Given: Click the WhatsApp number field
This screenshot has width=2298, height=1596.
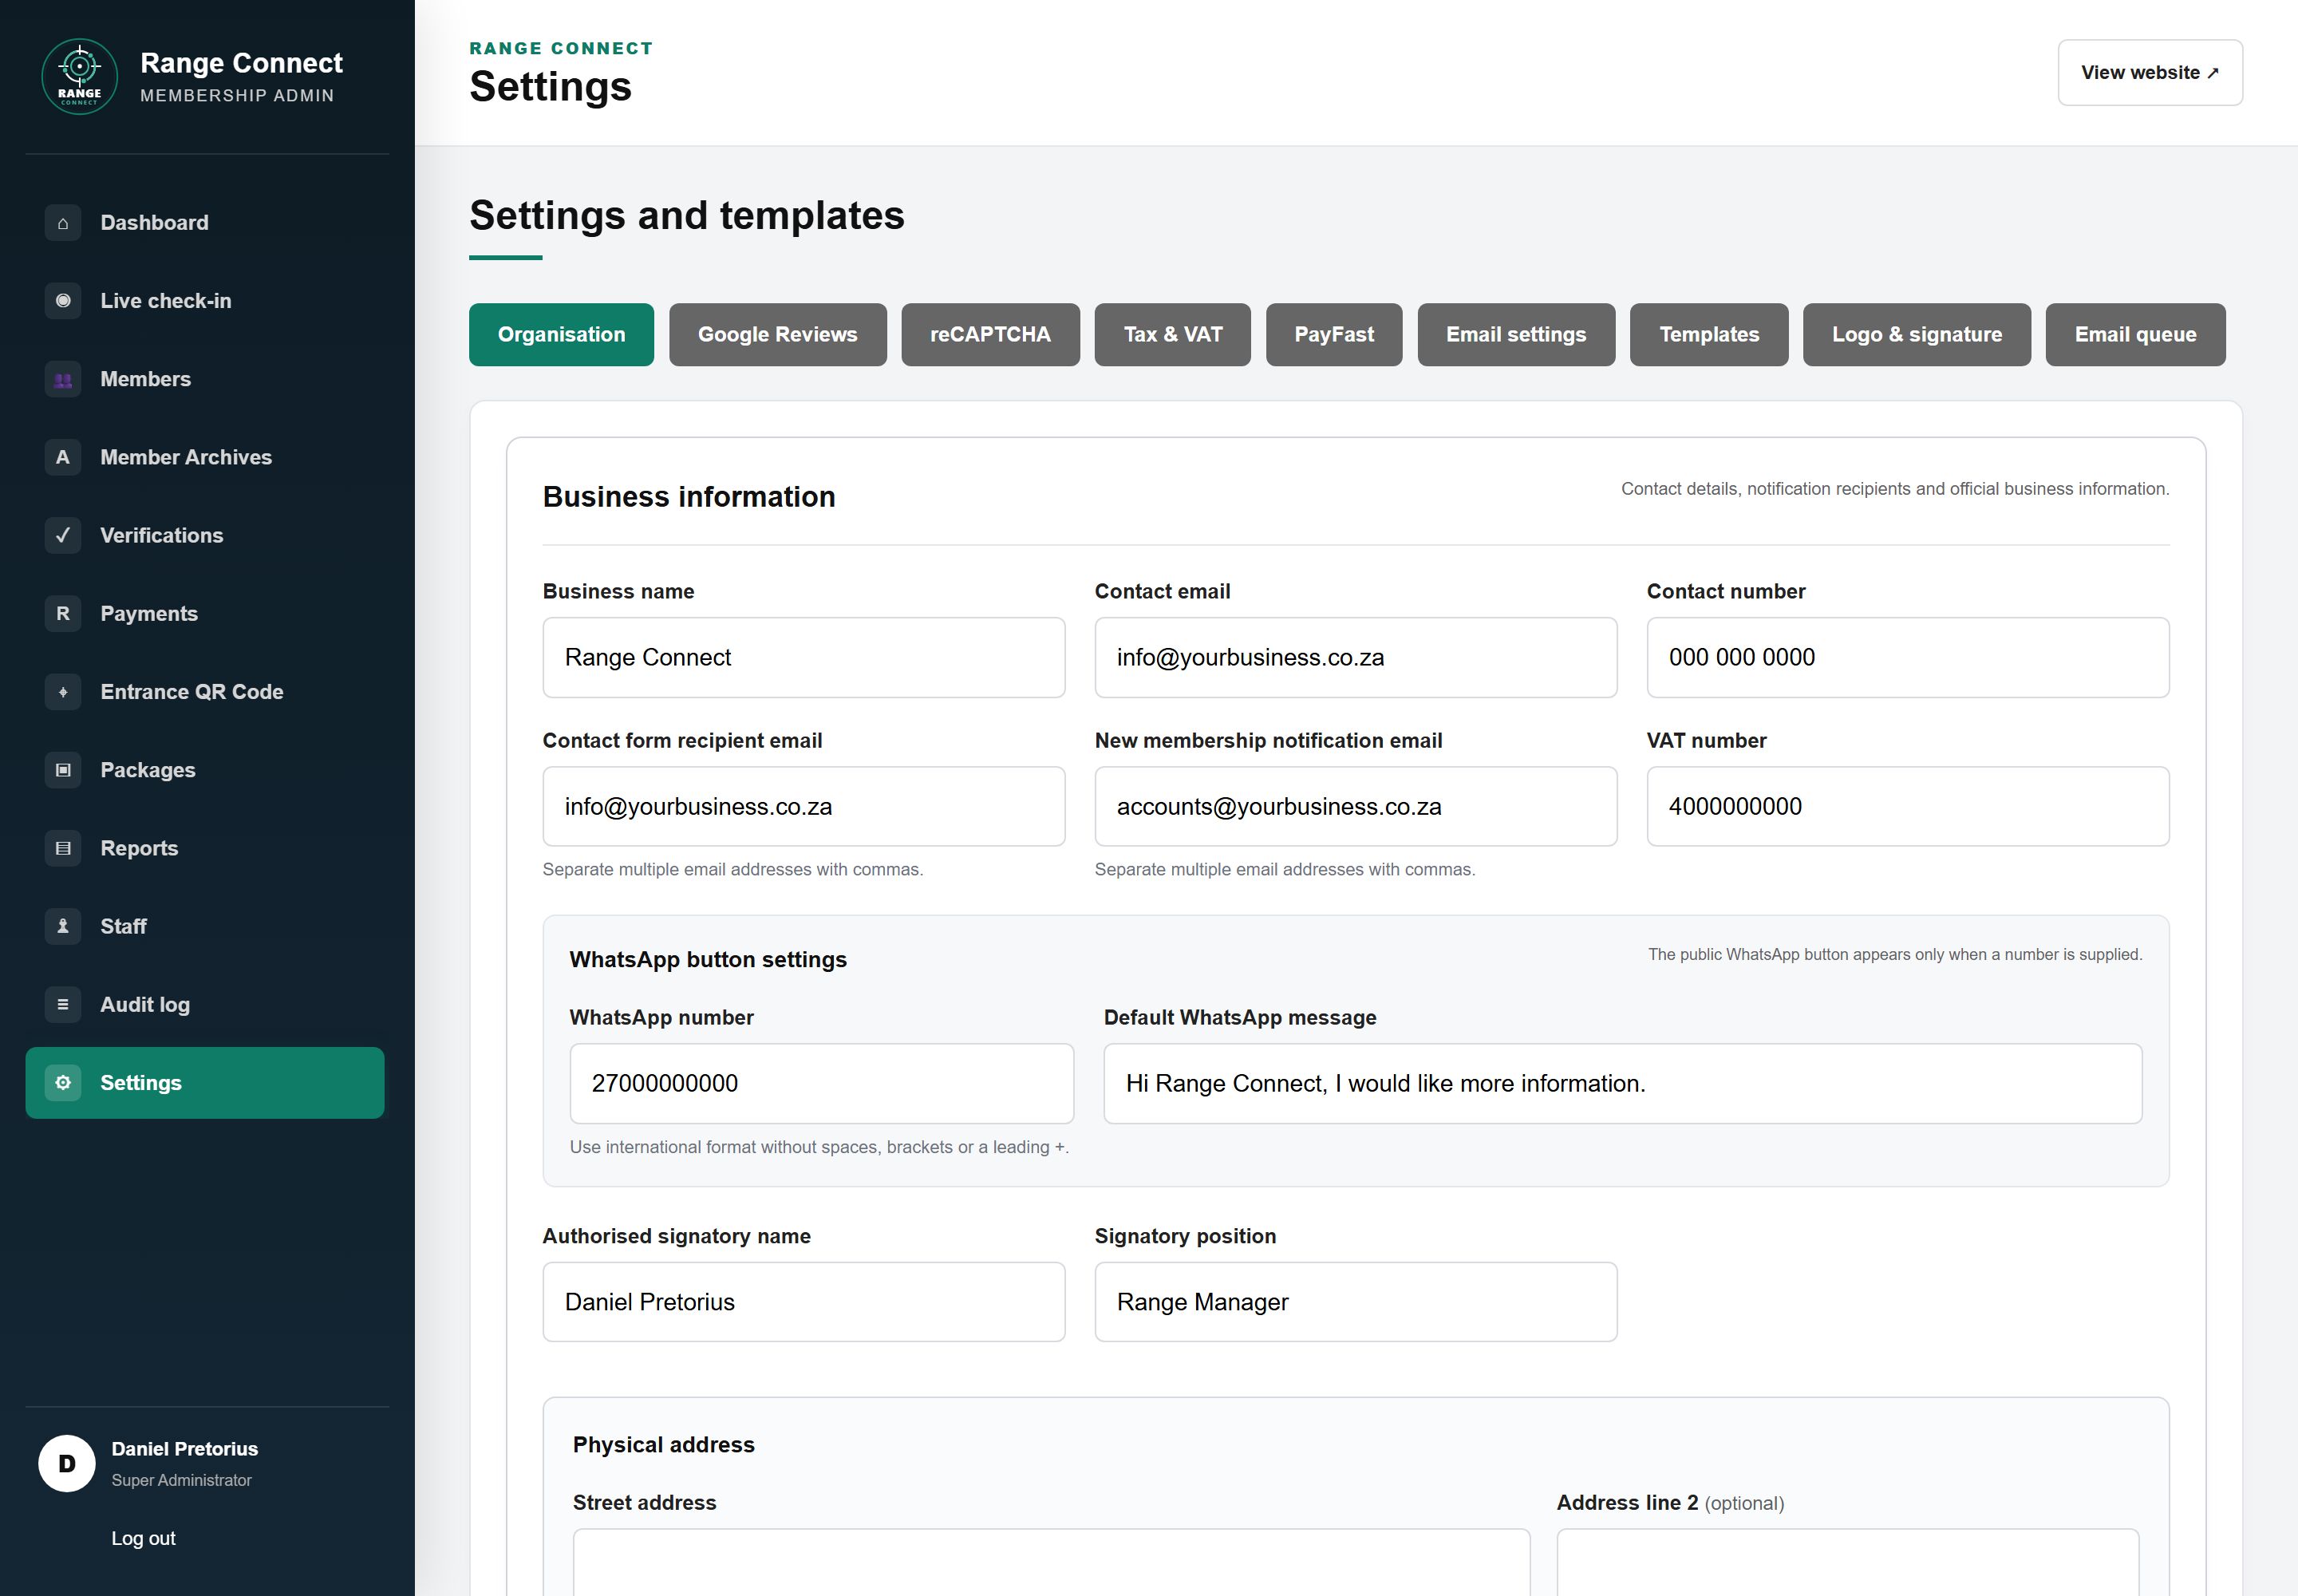Looking at the screenshot, I should 821,1083.
